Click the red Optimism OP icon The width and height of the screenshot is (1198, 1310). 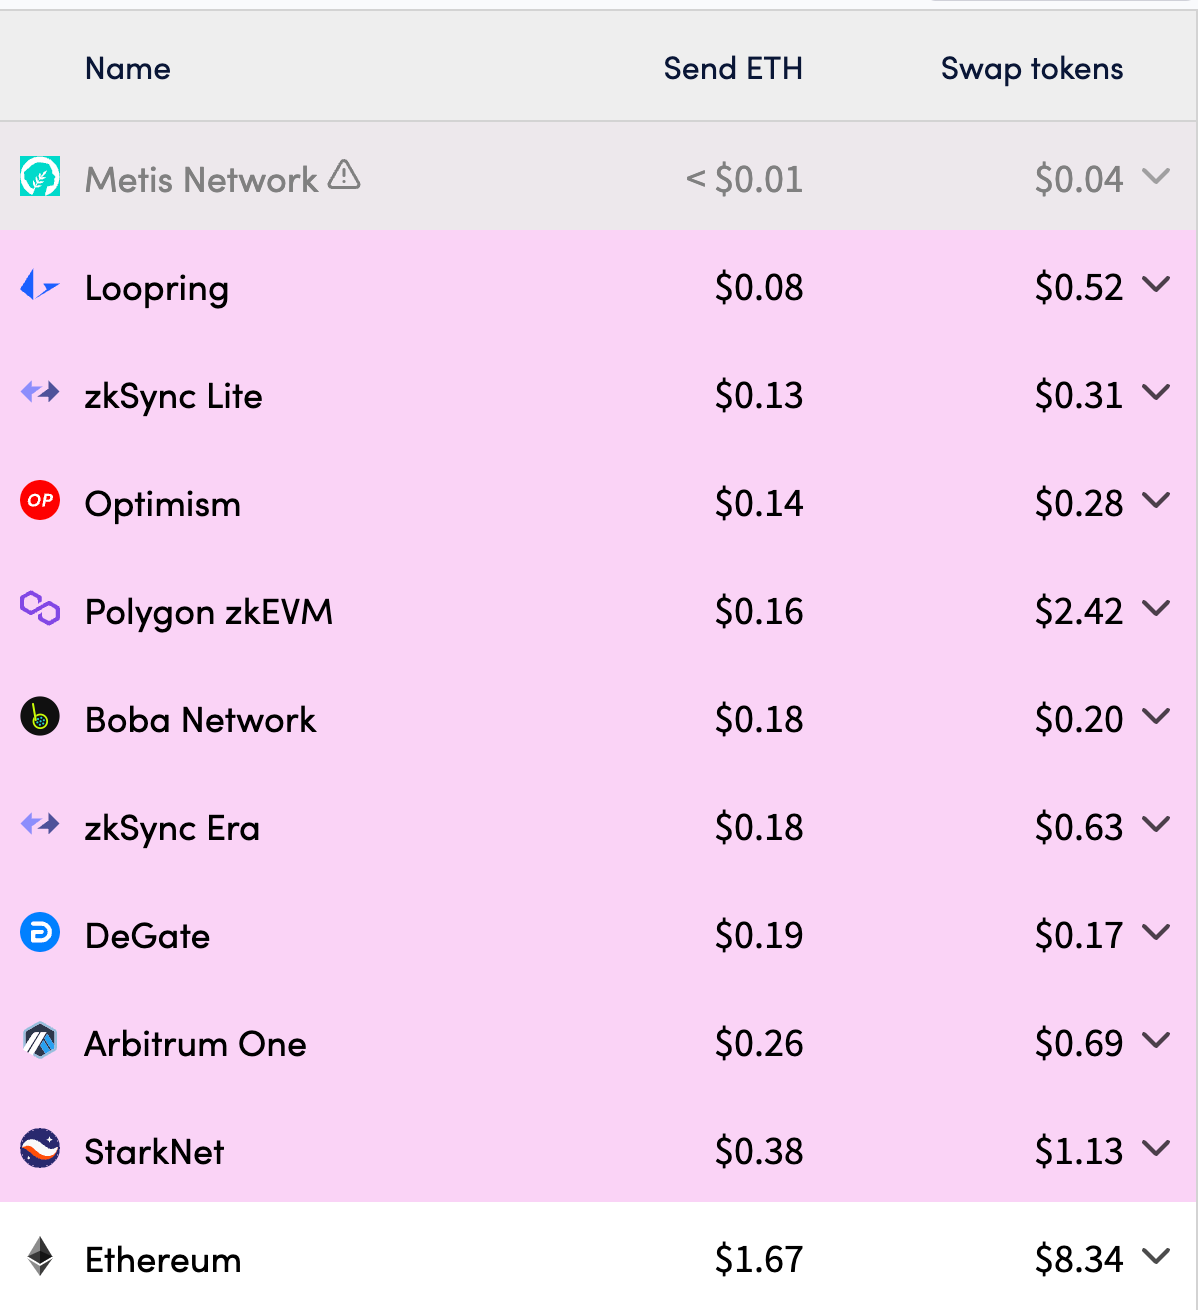[x=39, y=501]
